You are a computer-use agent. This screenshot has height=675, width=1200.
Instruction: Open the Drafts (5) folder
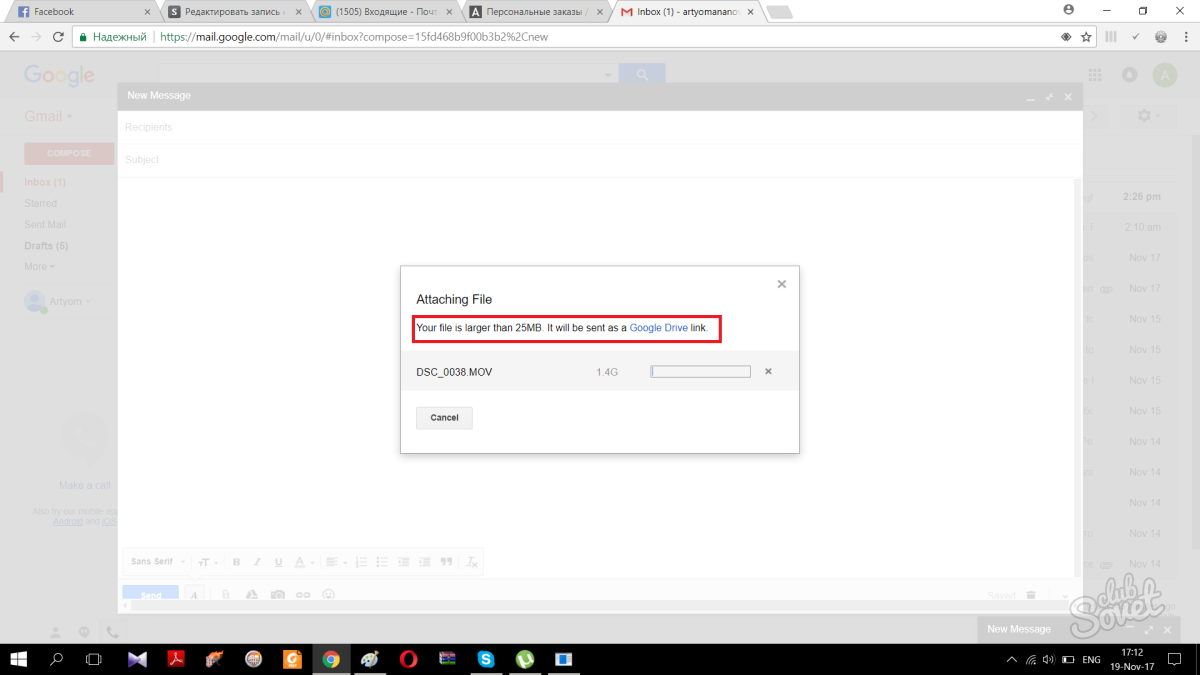click(x=46, y=245)
